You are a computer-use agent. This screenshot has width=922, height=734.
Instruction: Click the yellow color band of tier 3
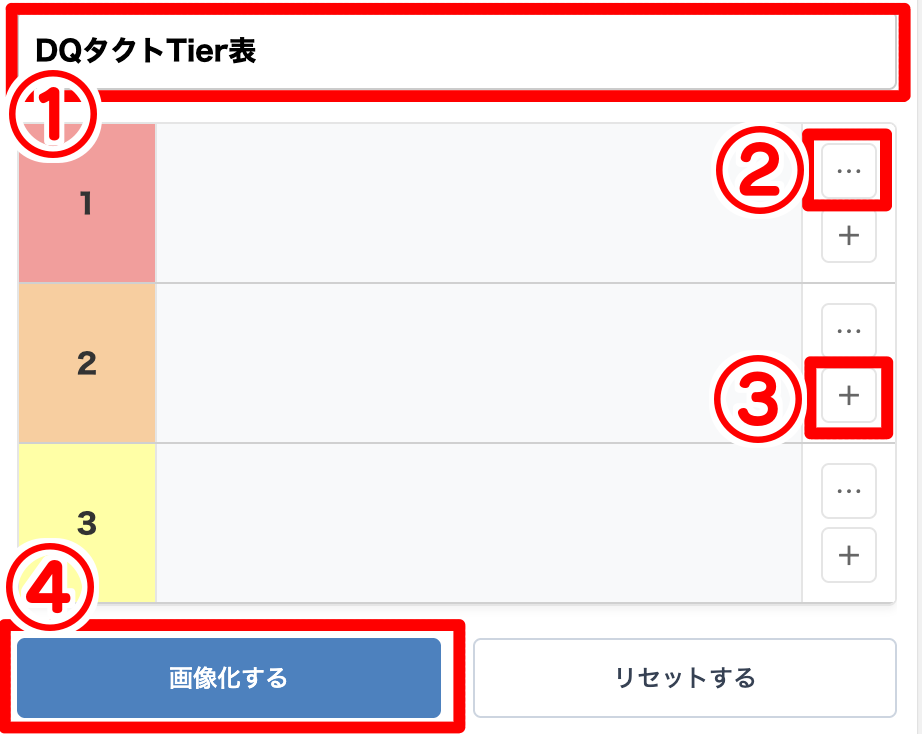(87, 520)
